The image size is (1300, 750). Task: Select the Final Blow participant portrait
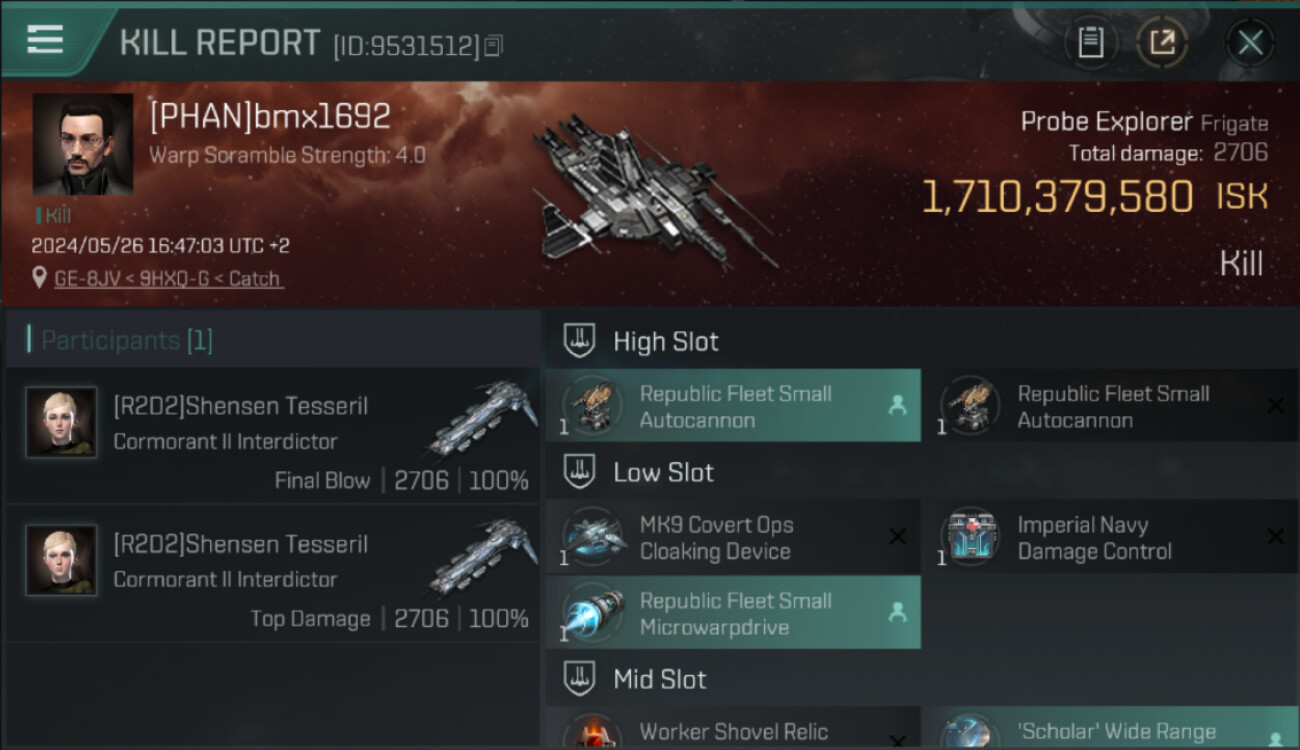pos(61,423)
